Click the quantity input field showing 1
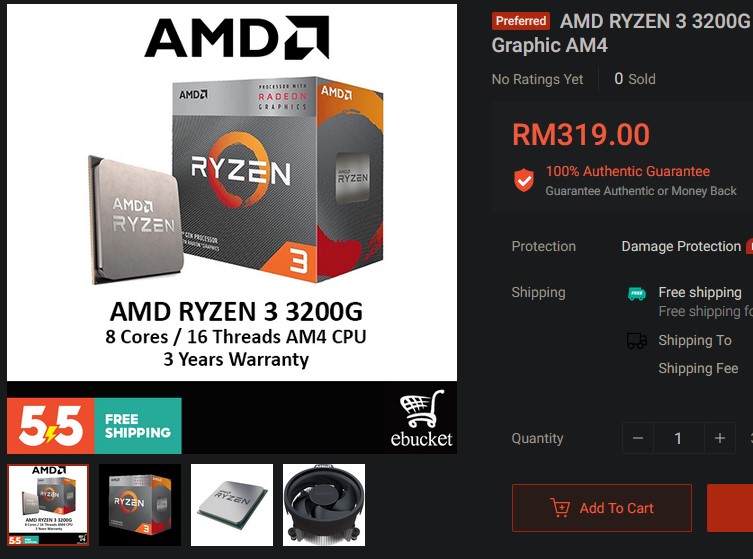Image resolution: width=753 pixels, height=559 pixels. [679, 438]
